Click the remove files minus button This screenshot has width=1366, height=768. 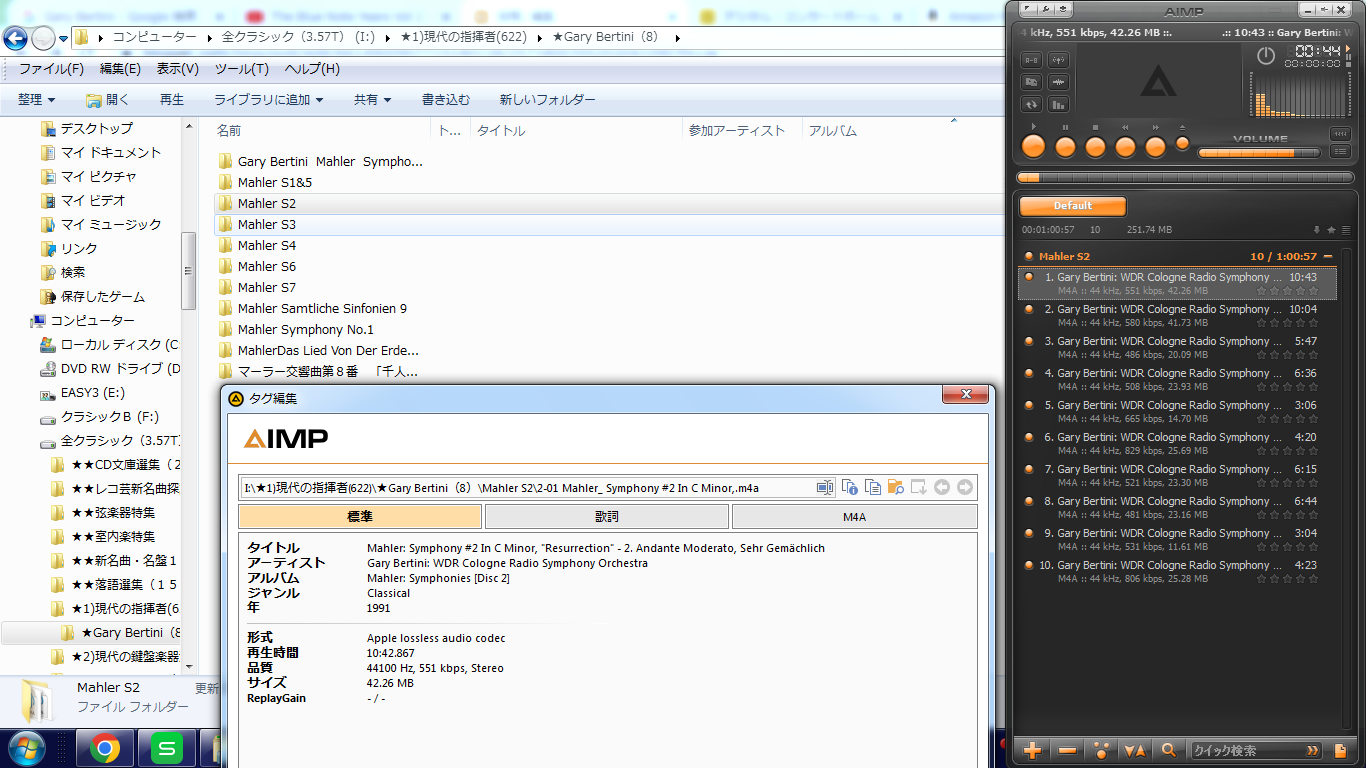pos(1067,750)
